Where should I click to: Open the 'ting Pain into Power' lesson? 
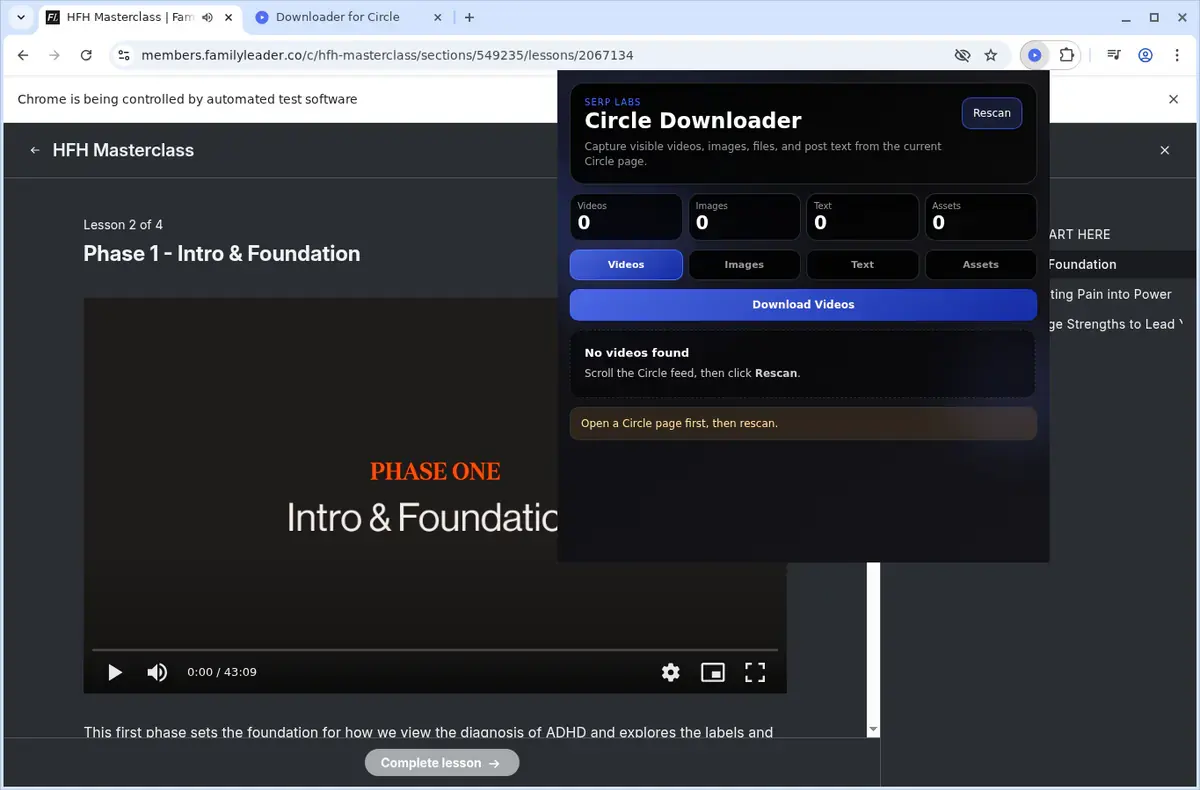(1110, 294)
